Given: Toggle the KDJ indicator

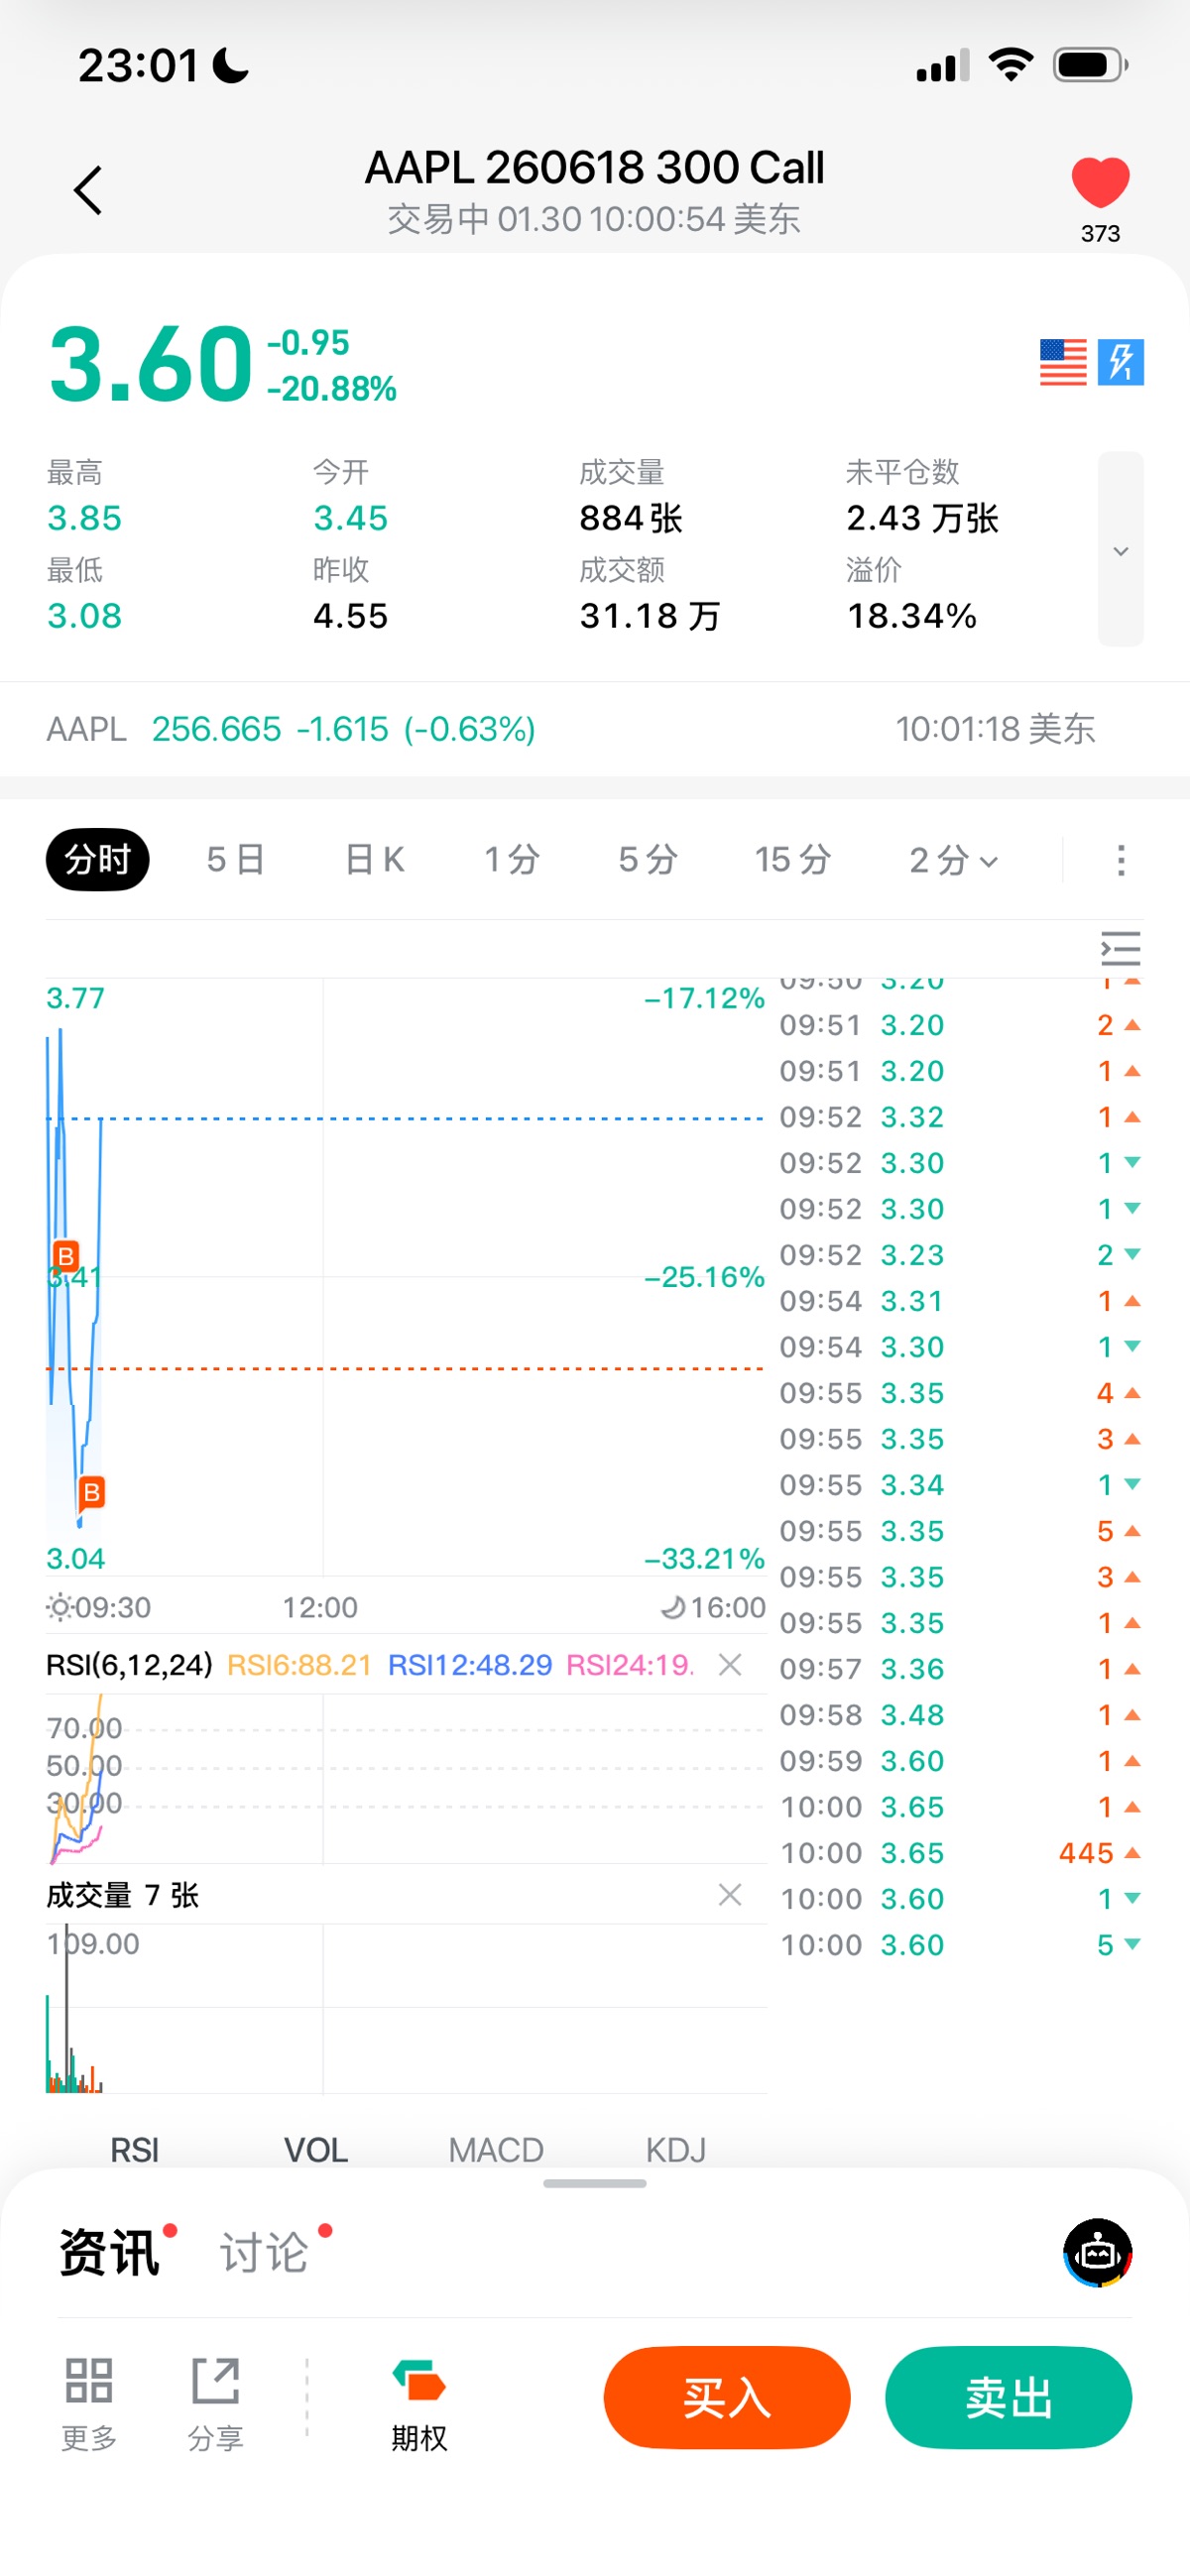Looking at the screenshot, I should (676, 2149).
